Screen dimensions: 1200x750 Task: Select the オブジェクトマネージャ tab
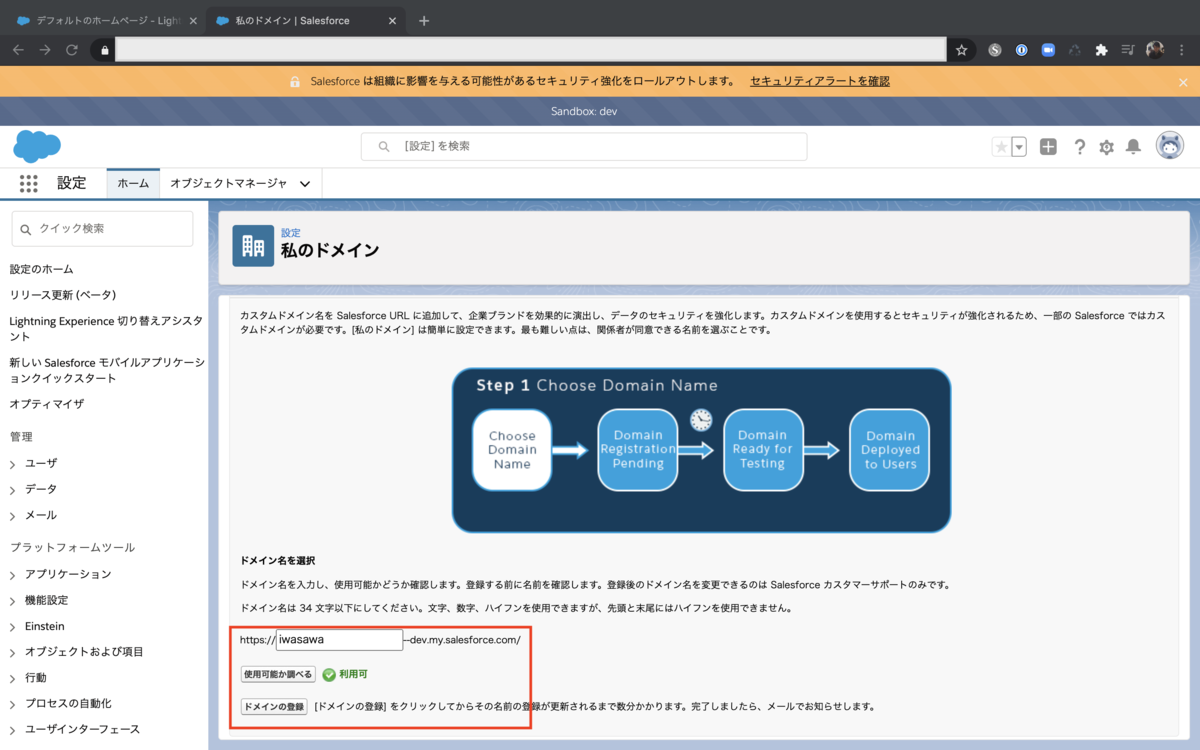(x=228, y=184)
